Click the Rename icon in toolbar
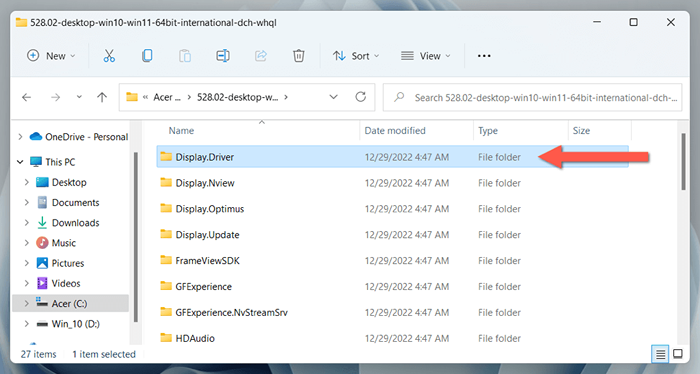Screen dimensions: 700x374 (x=223, y=56)
